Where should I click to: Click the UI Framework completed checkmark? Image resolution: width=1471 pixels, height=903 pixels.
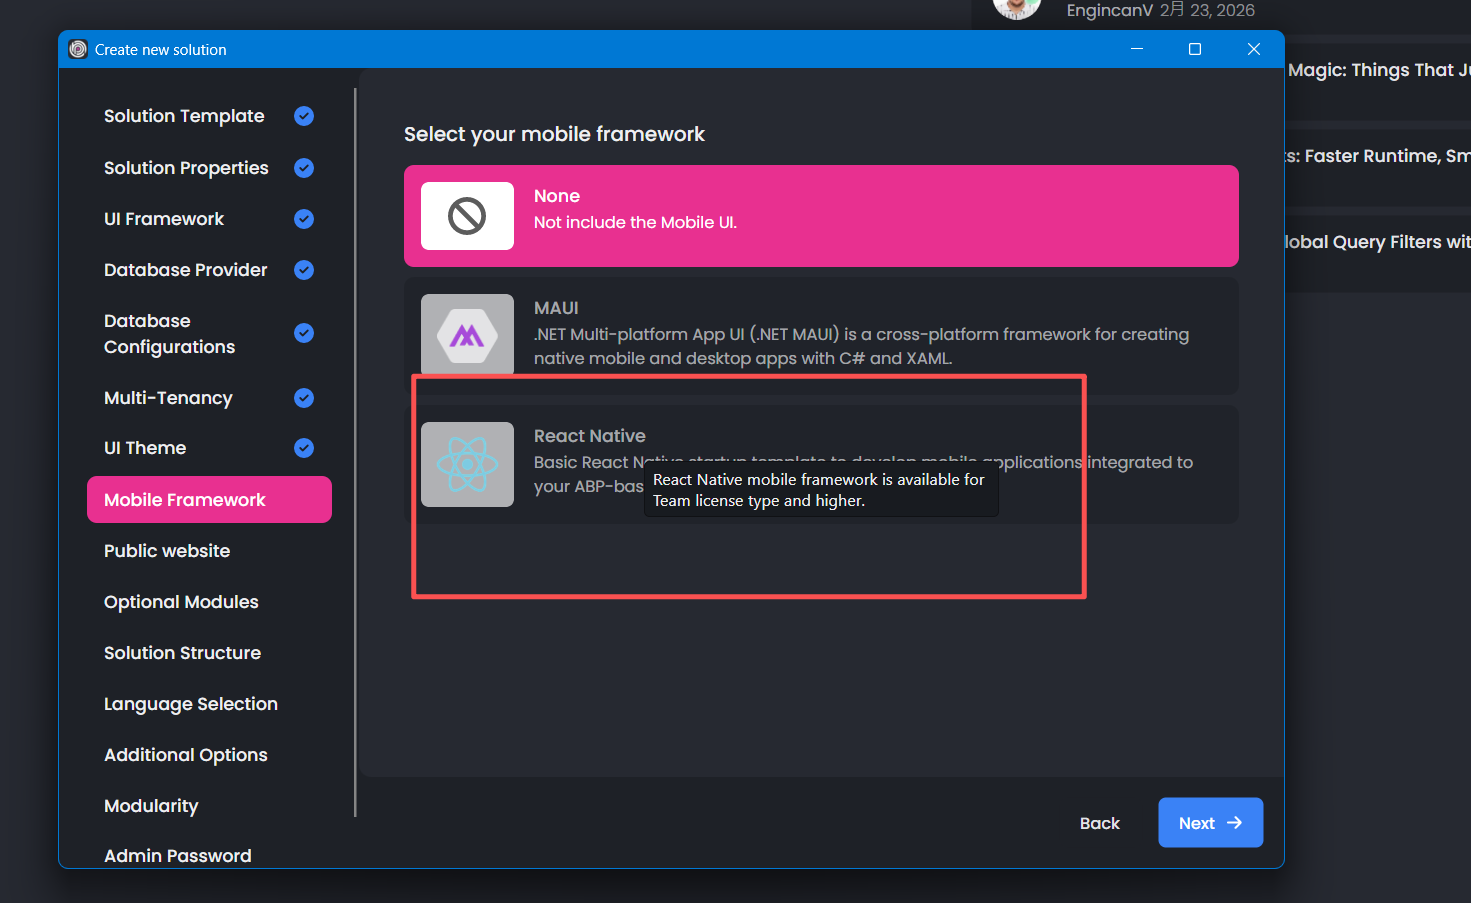pos(304,219)
